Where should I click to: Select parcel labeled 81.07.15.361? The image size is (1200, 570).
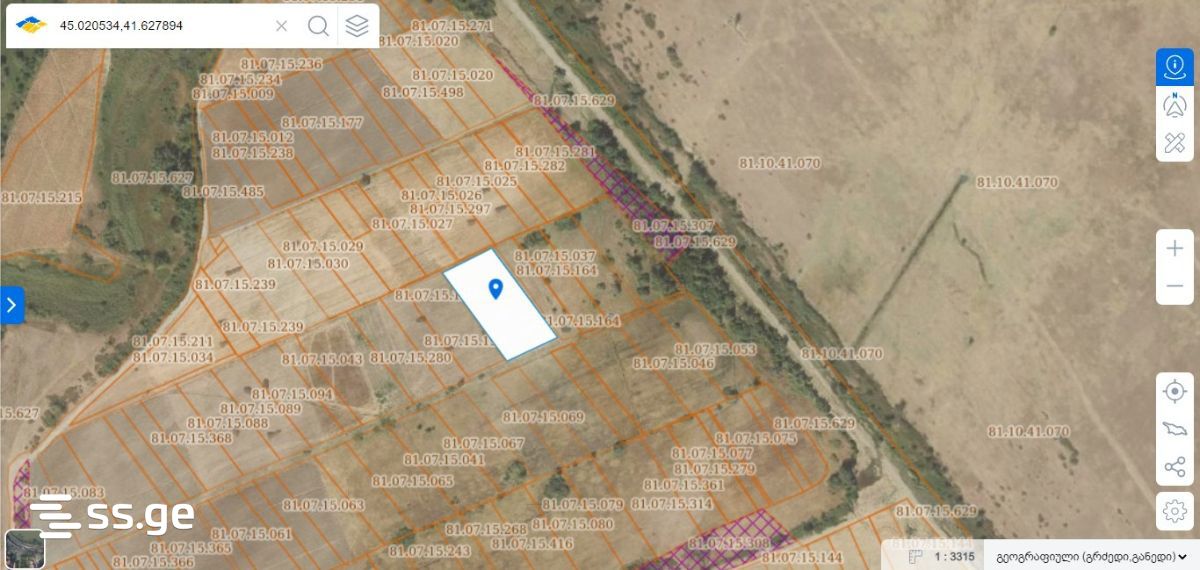tap(685, 485)
